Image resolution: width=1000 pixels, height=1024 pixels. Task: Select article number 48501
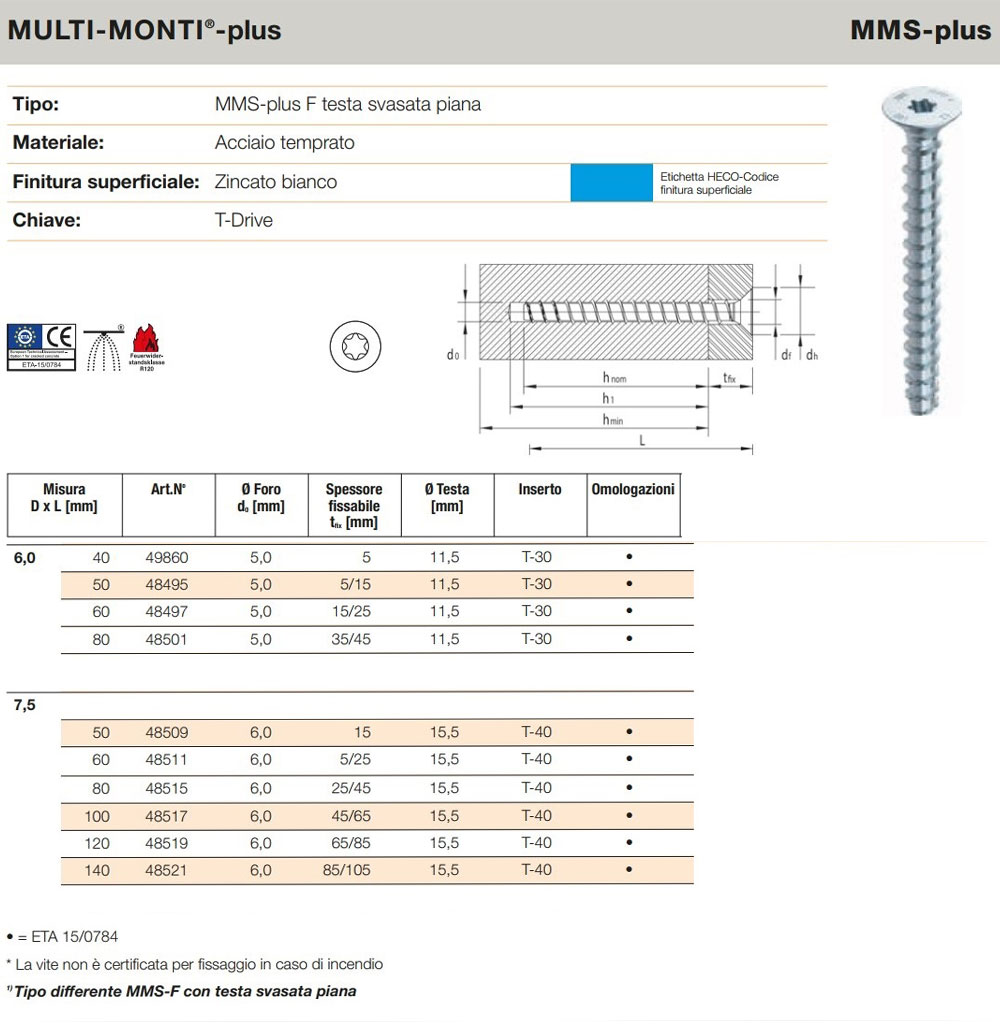tap(166, 639)
